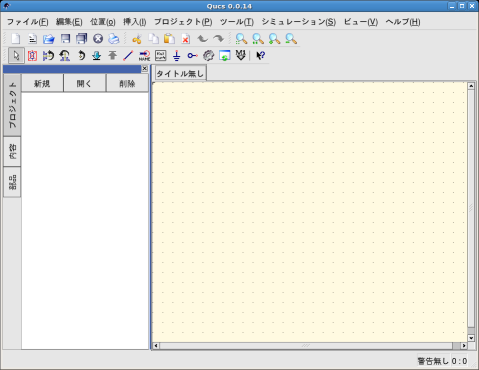Set a marker on the graph
Screen dimensions: 479x370
[x=240, y=55]
